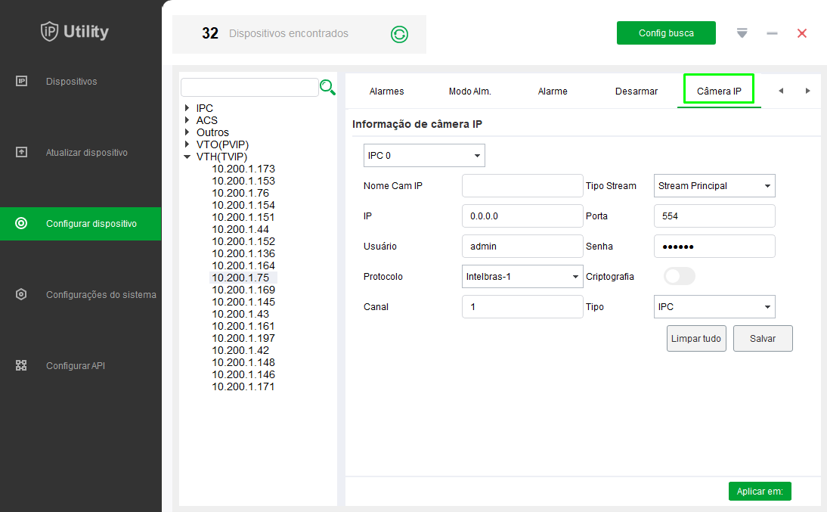This screenshot has height=512, width=827.
Task: Select device 10.200.1.169
Action: (244, 290)
